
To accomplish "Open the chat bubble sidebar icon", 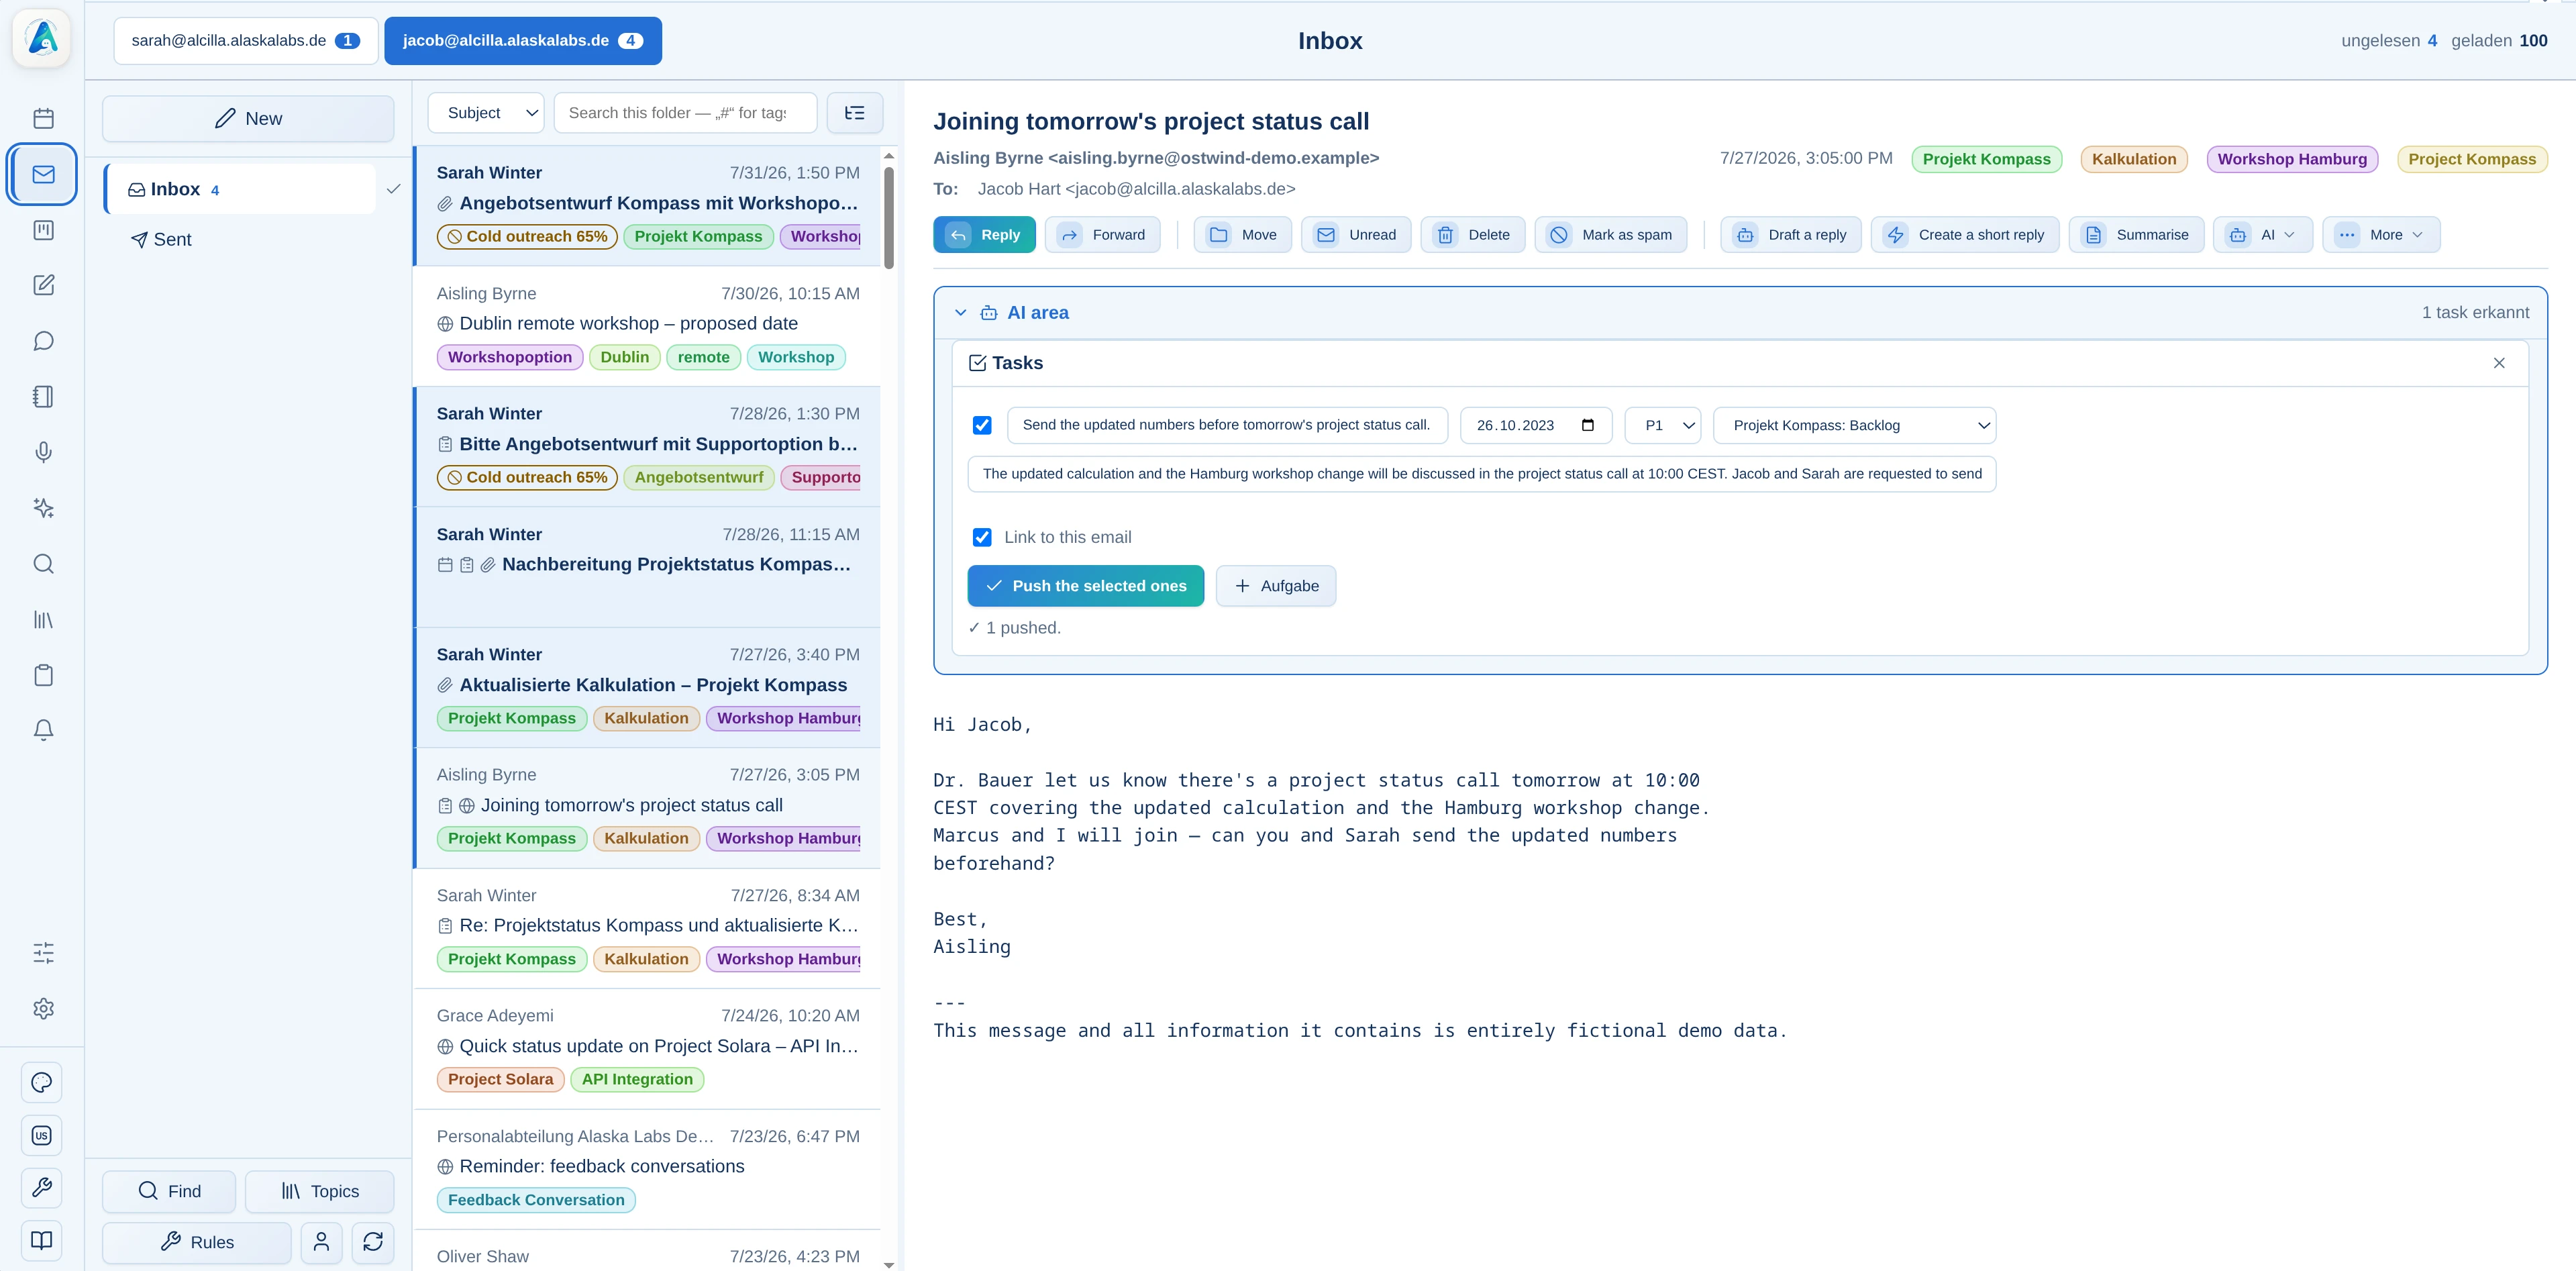I will tap(43, 341).
